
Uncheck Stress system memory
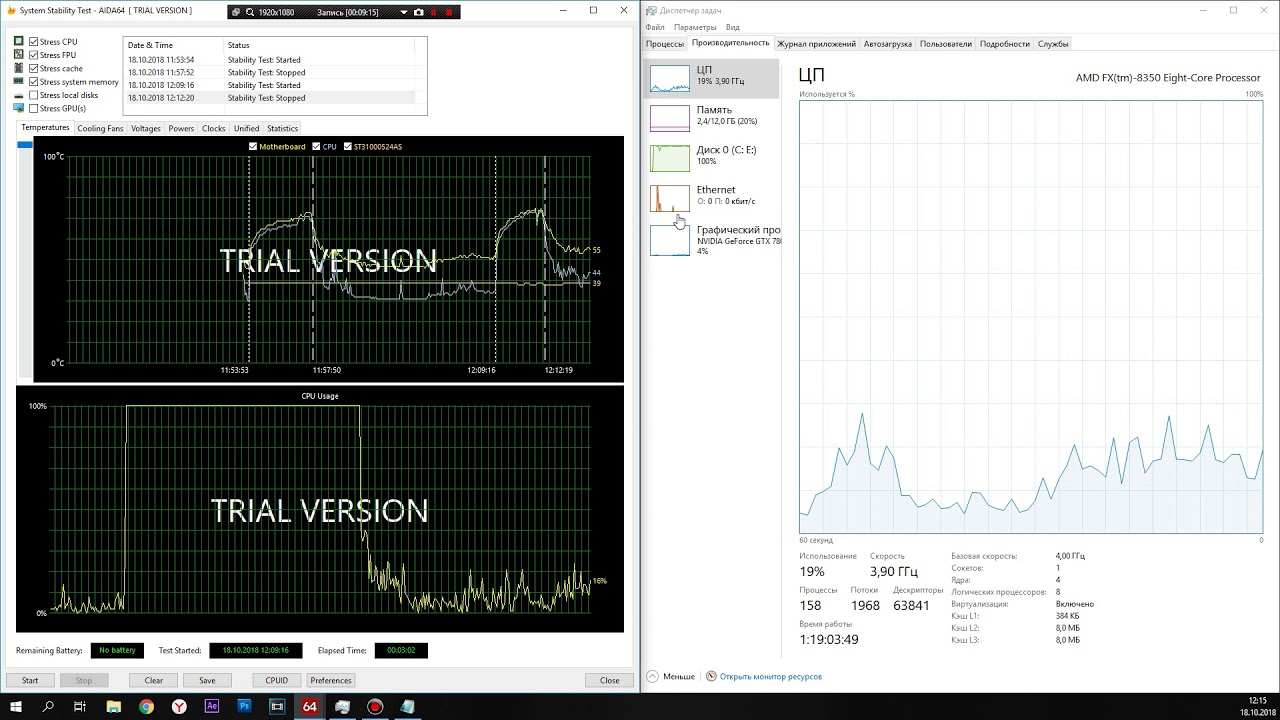pos(34,82)
